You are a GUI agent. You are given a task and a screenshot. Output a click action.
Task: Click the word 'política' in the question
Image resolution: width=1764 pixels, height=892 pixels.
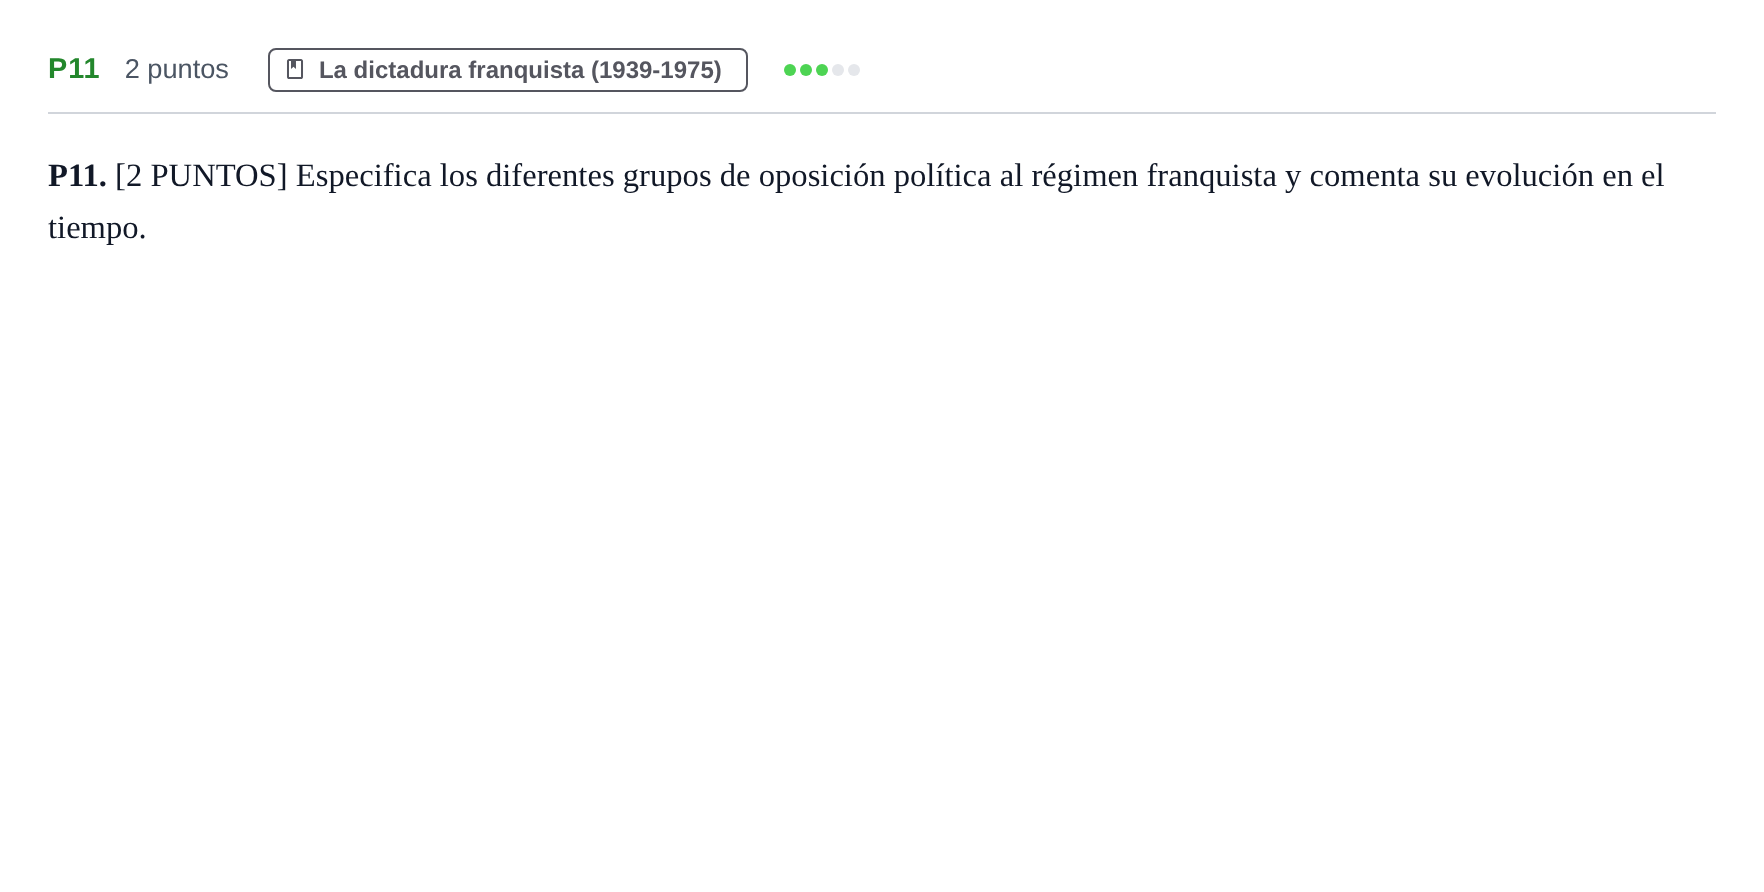click(x=942, y=176)
